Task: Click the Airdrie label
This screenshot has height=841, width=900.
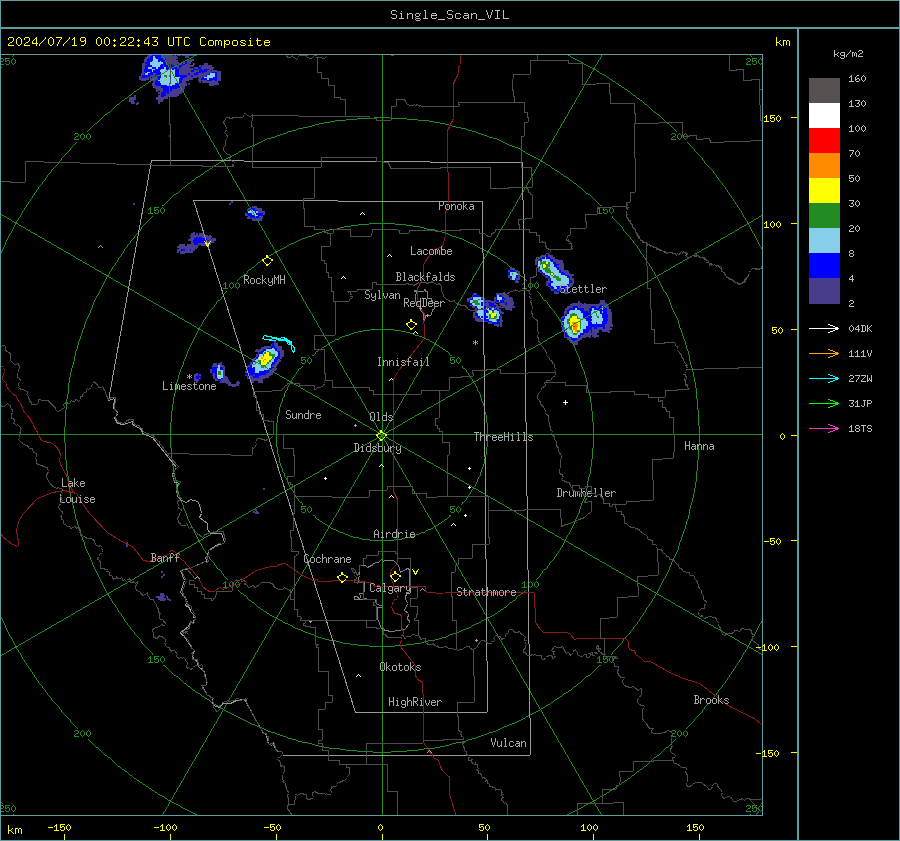Action: tap(394, 534)
